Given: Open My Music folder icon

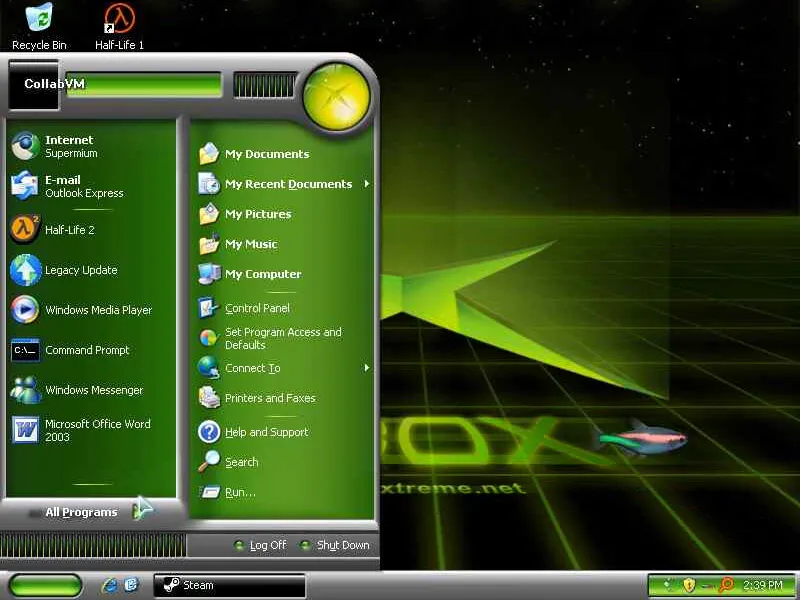Looking at the screenshot, I should click(x=209, y=244).
